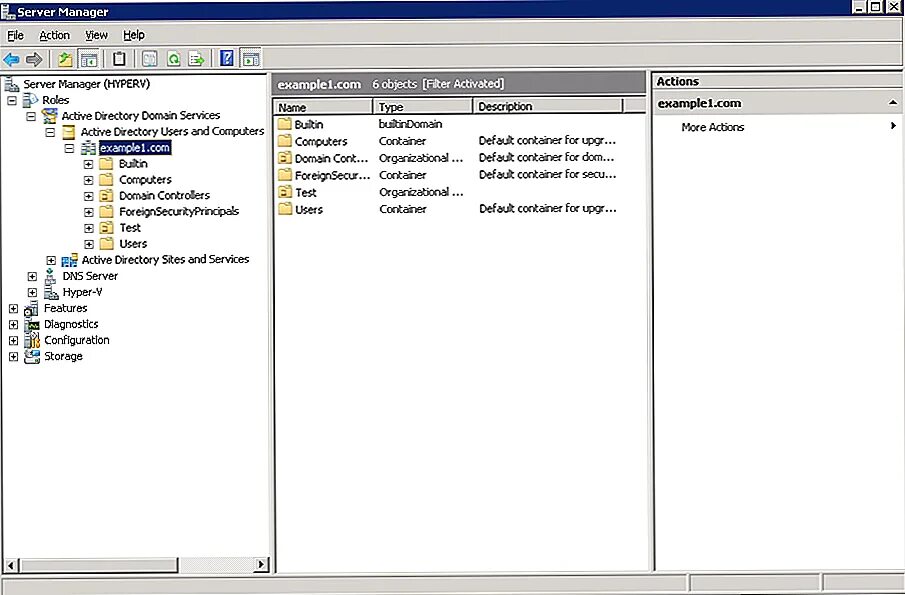Expand the Domain Controllers tree node
Viewport: 905px width, 595px height.
pos(88,196)
